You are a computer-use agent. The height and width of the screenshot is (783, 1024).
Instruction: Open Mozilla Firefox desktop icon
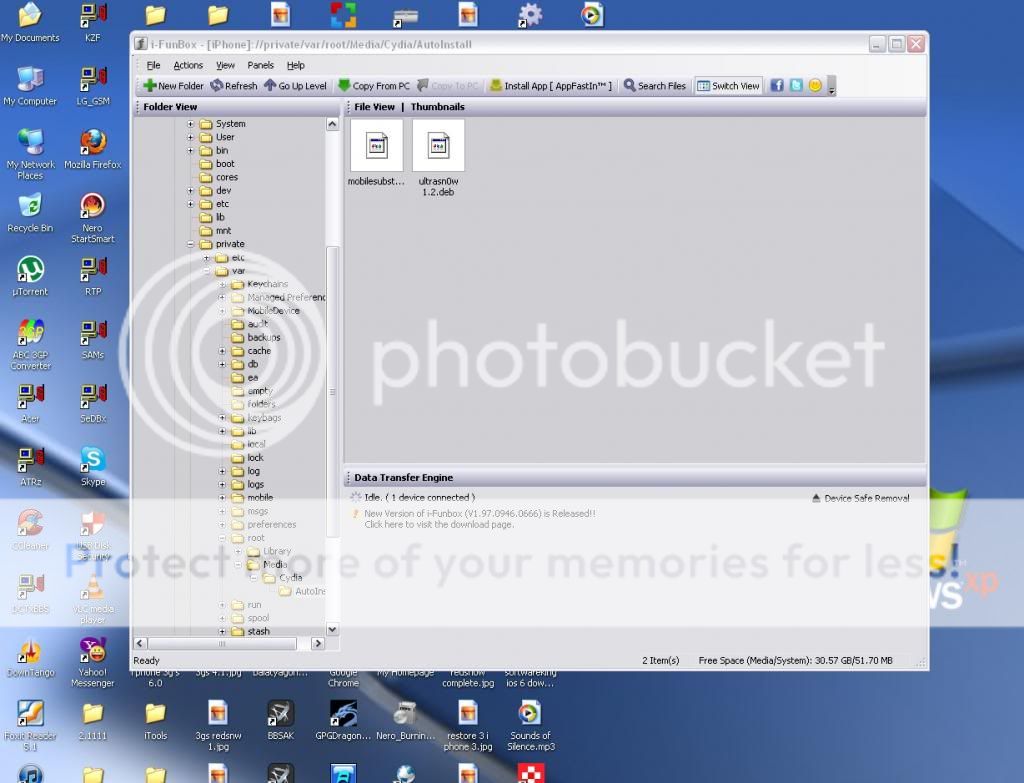(93, 149)
